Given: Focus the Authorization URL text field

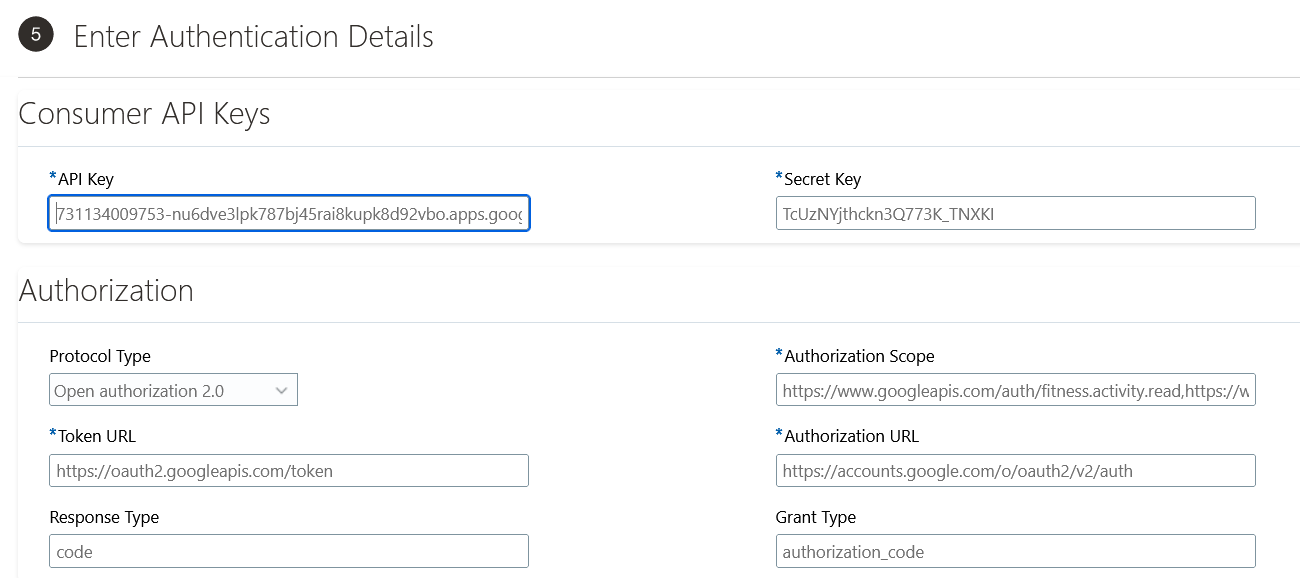Looking at the screenshot, I should (1014, 471).
